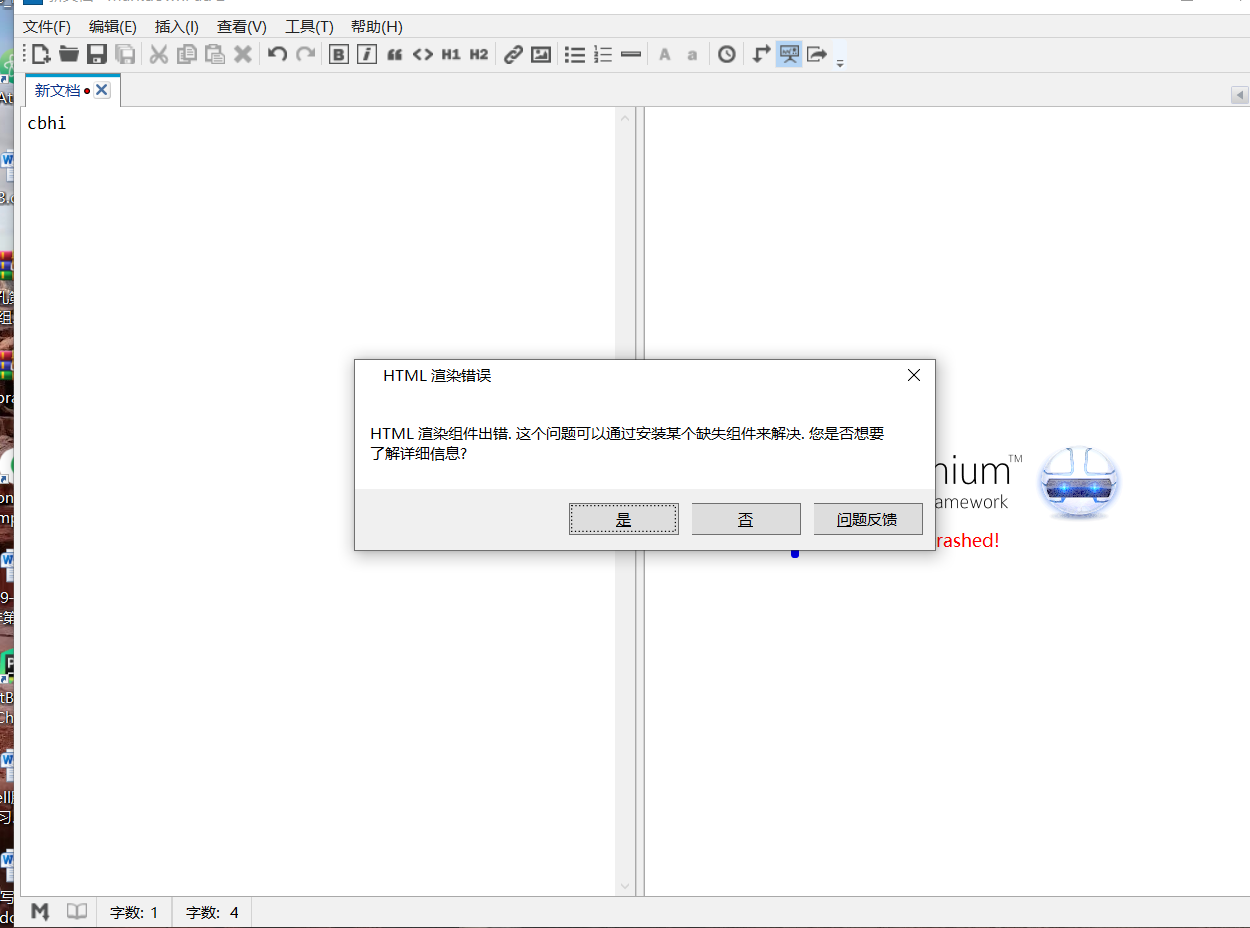This screenshot has width=1250, height=928.
Task: Insert a blockquote with the quote icon
Action: pos(395,54)
